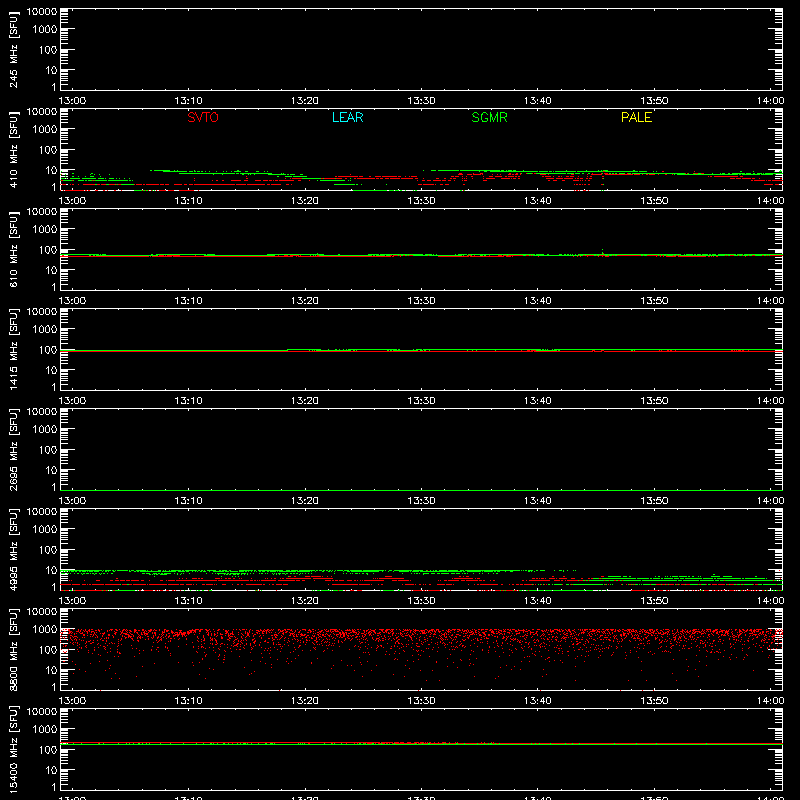Image resolution: width=800 pixels, height=800 pixels.
Task: Click 13:00 tick under the 1415 MHz panel
Action: (x=72, y=401)
